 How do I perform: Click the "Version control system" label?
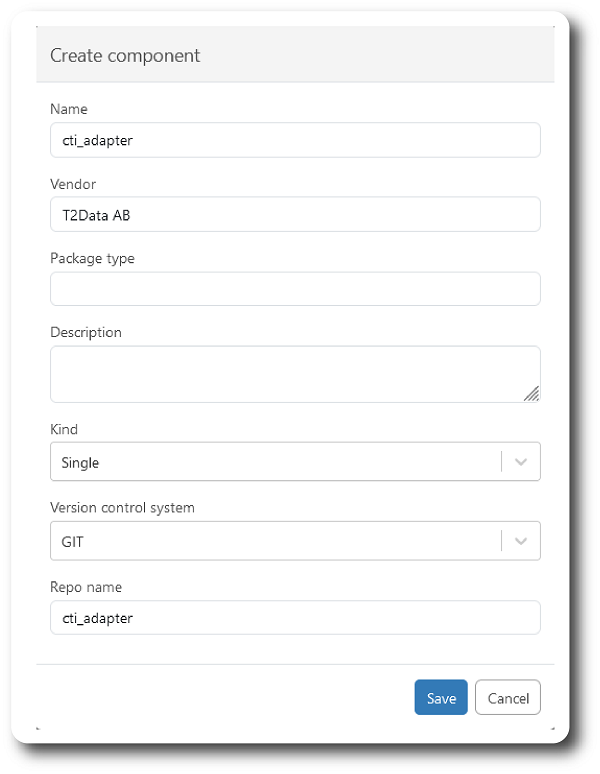pos(122,507)
